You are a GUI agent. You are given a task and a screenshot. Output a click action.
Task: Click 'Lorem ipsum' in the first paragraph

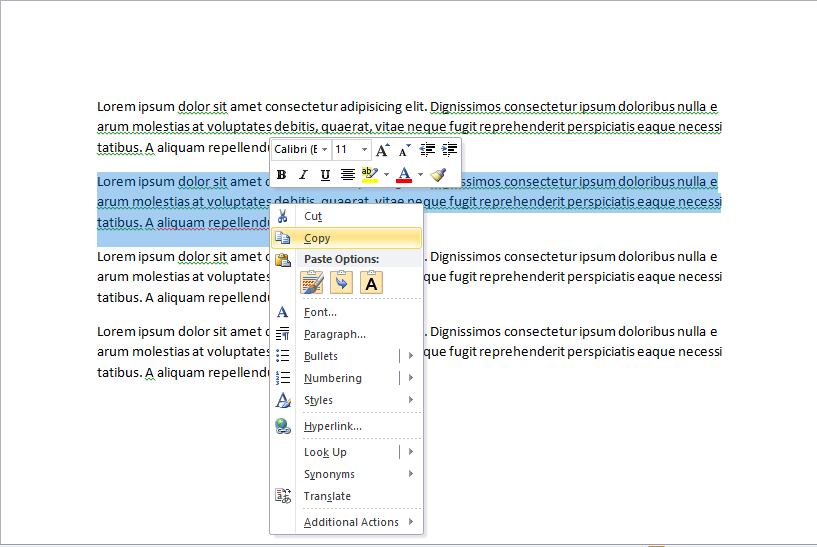coord(135,107)
